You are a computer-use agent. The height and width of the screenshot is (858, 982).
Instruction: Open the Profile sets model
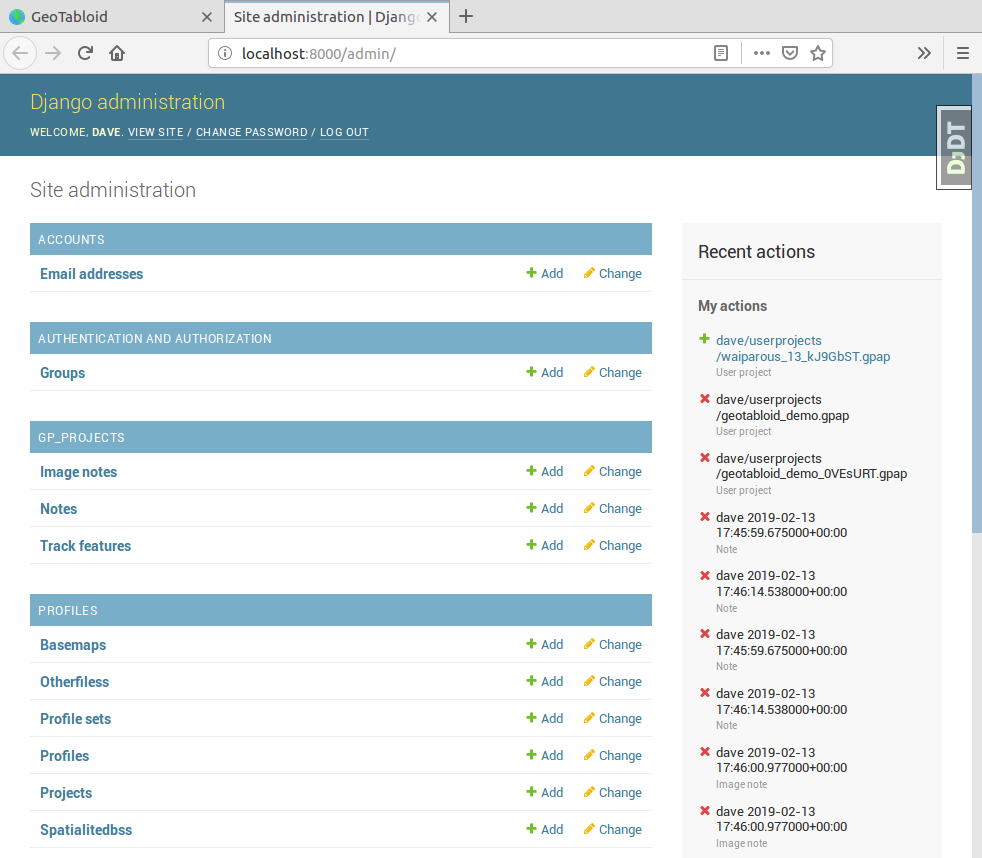tap(76, 718)
